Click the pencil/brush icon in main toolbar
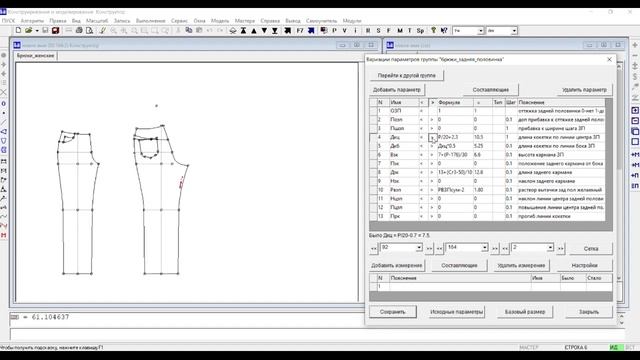The image size is (640, 360). pyautogui.click(x=102, y=31)
